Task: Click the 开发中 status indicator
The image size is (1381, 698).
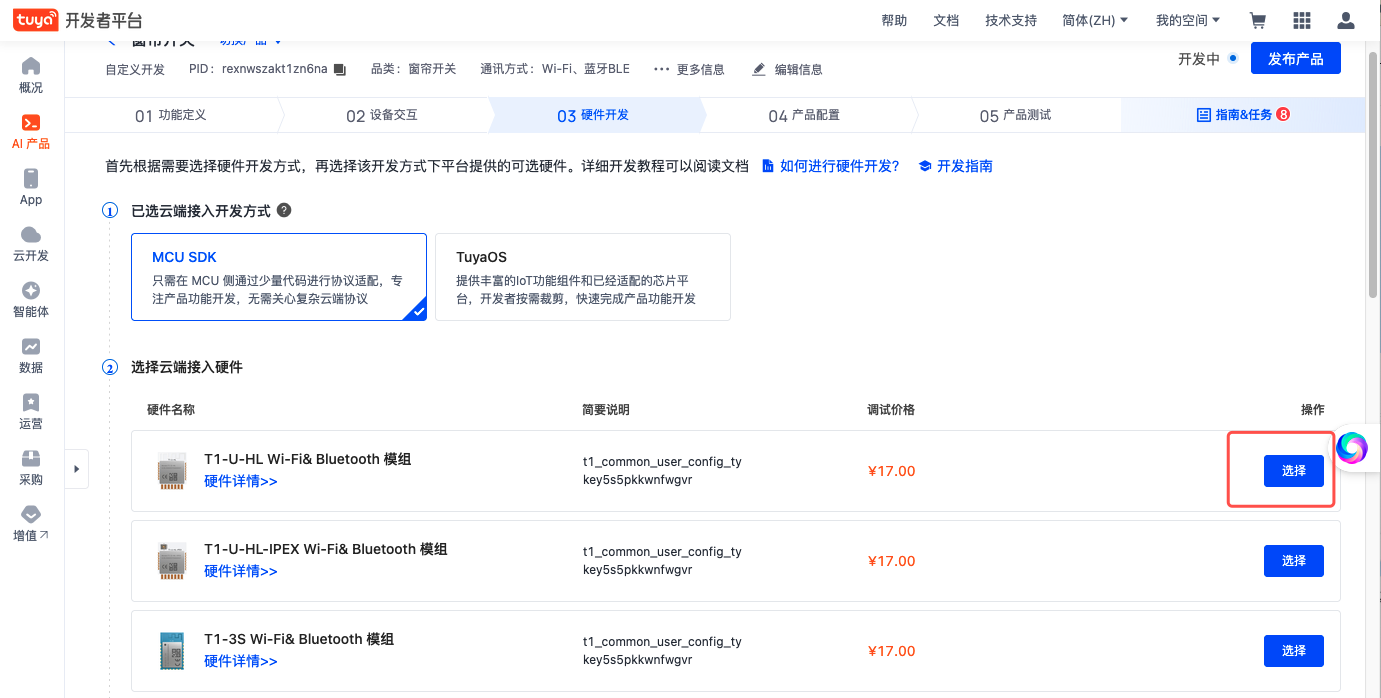Action: click(1208, 59)
